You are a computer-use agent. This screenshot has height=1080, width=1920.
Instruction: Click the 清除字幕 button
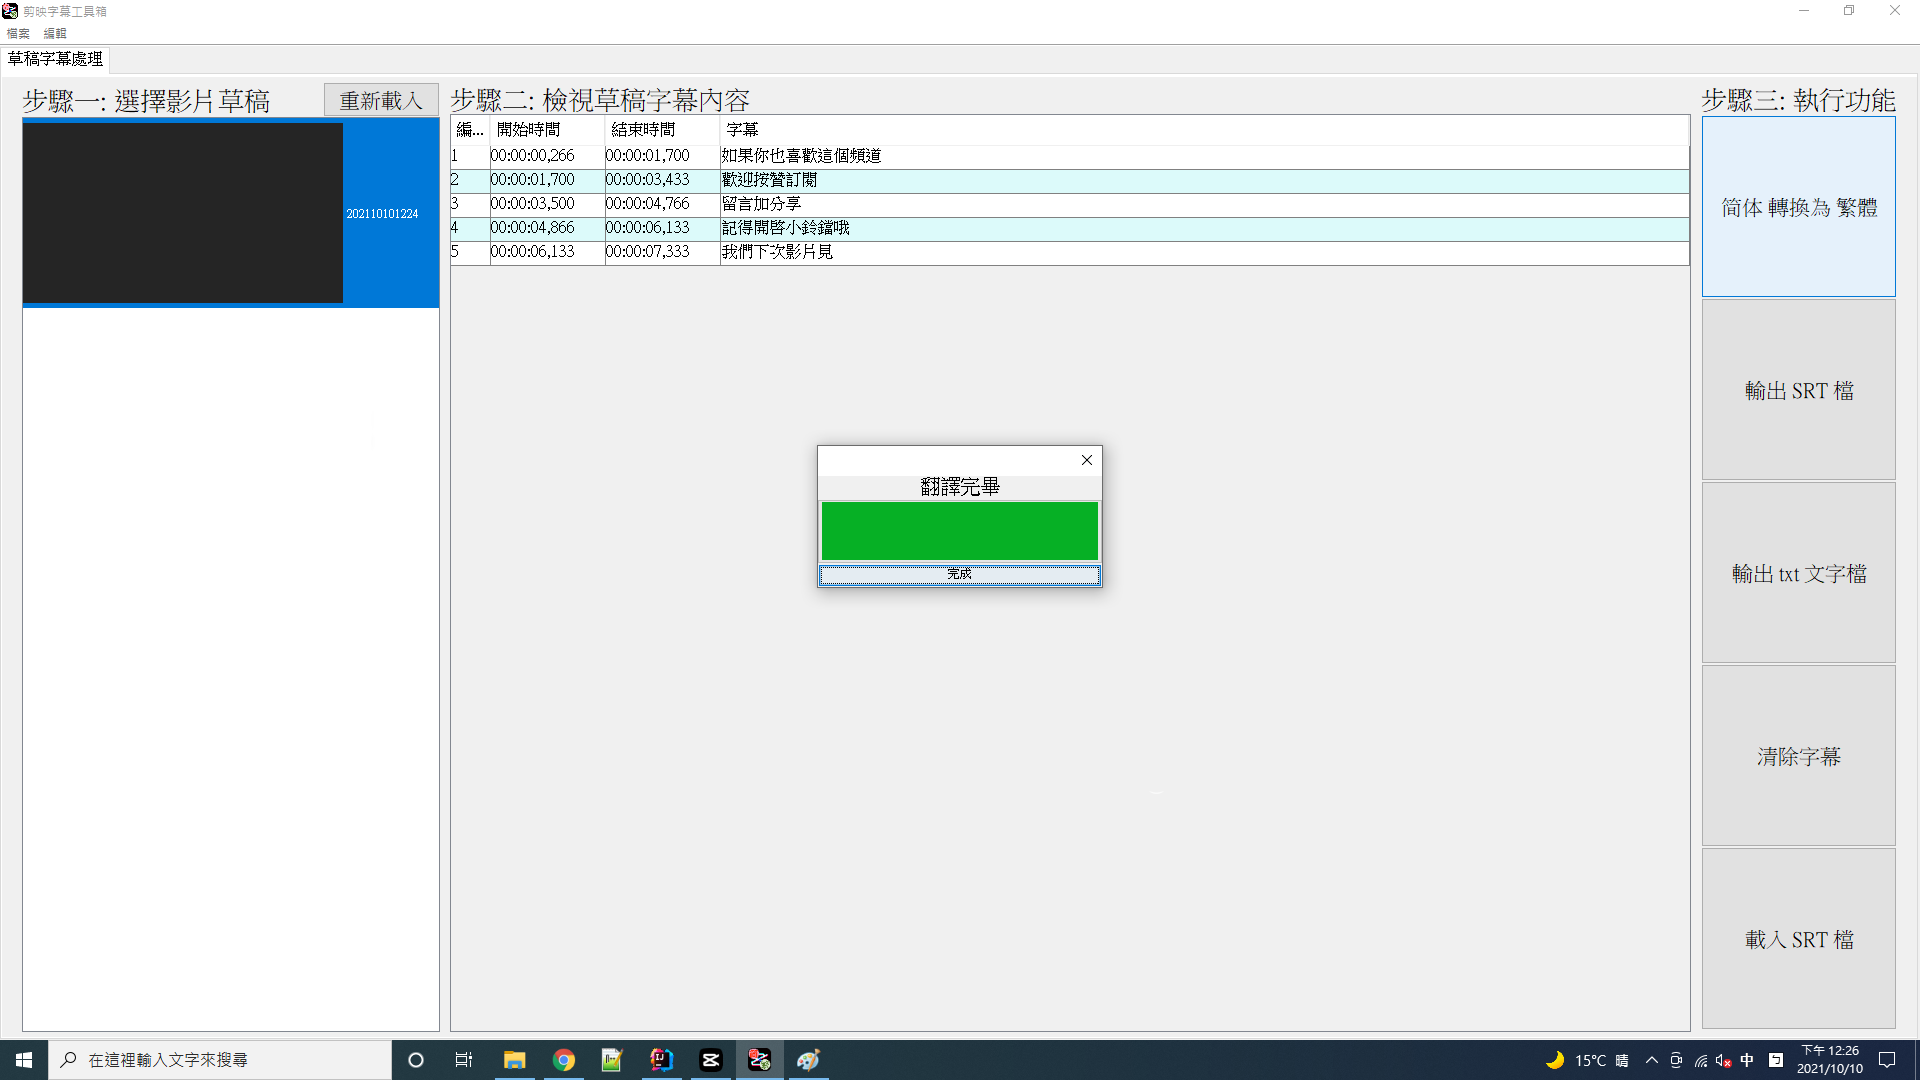pyautogui.click(x=1799, y=756)
